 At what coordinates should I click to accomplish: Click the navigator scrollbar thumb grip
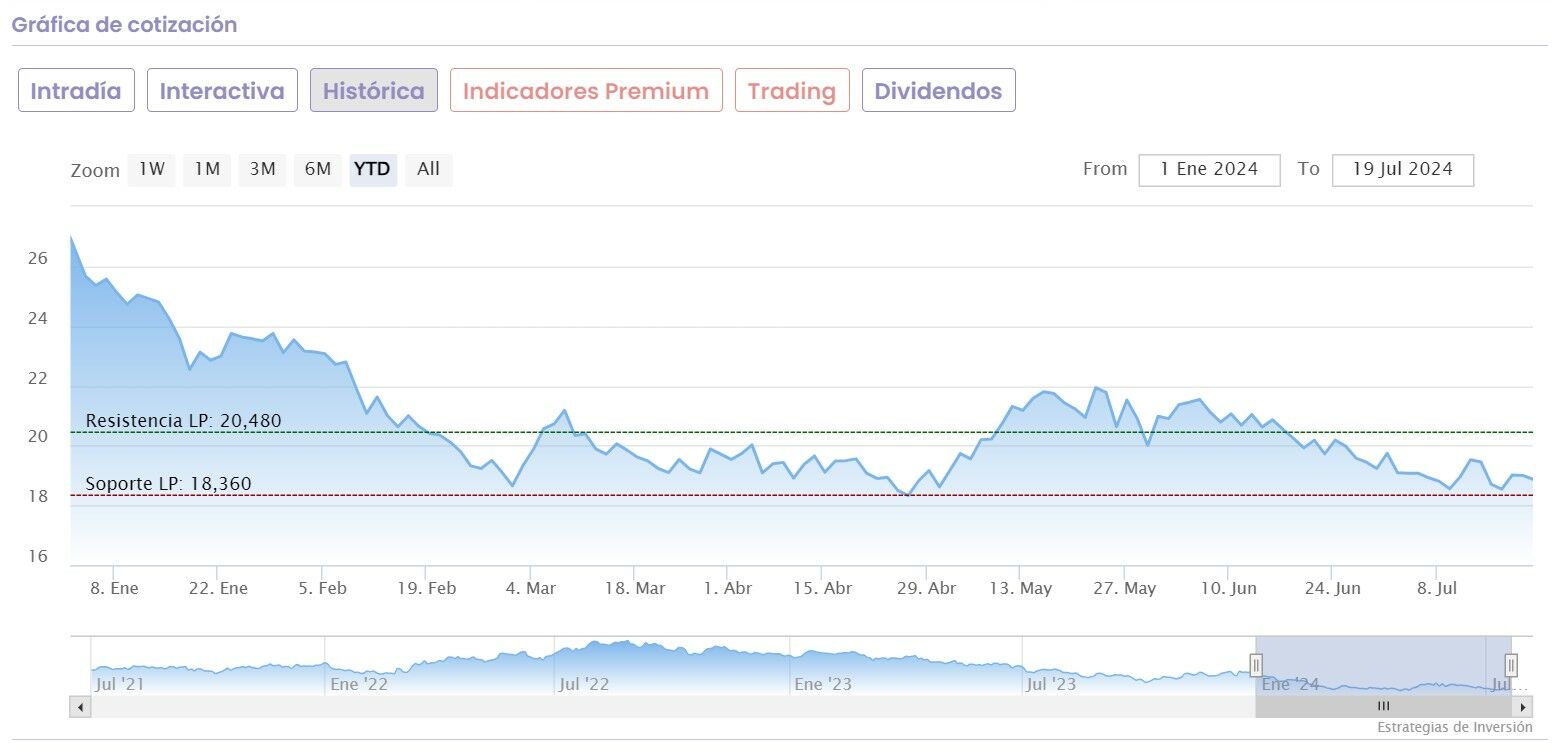1383,707
